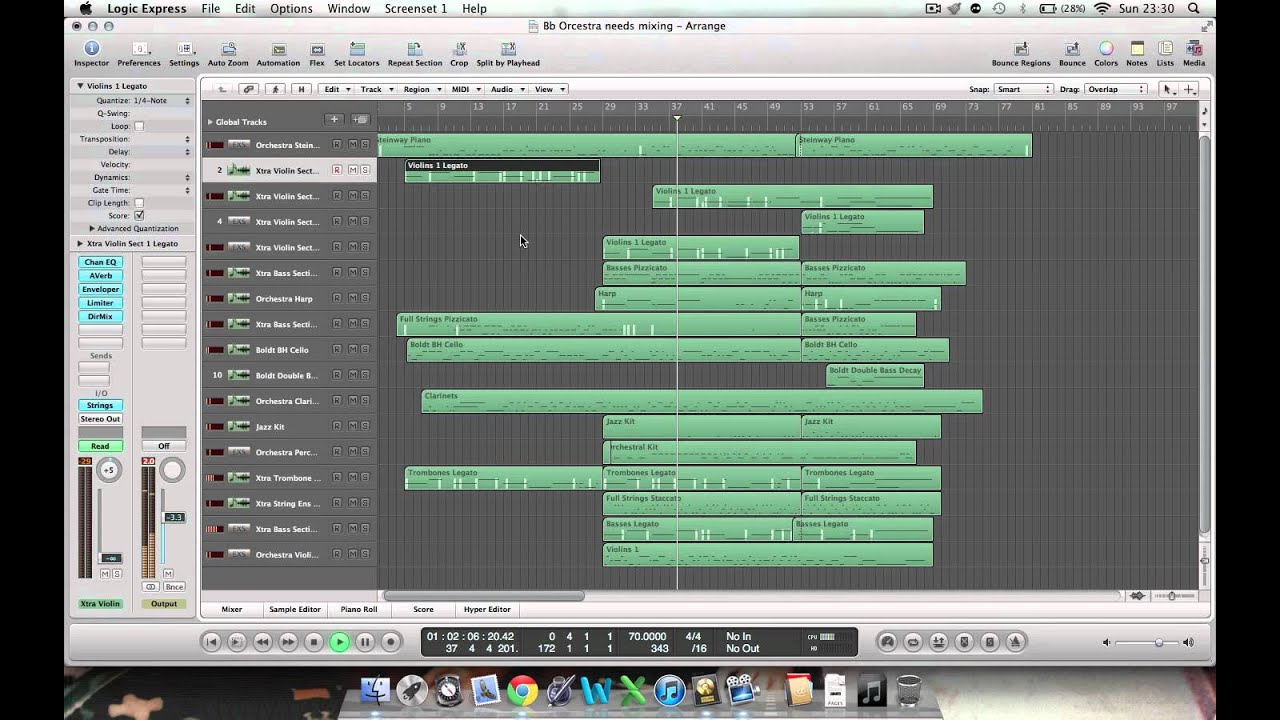Click the horizontal scrollbar of the Arrange area
This screenshot has height=720, width=1280.
point(484,596)
